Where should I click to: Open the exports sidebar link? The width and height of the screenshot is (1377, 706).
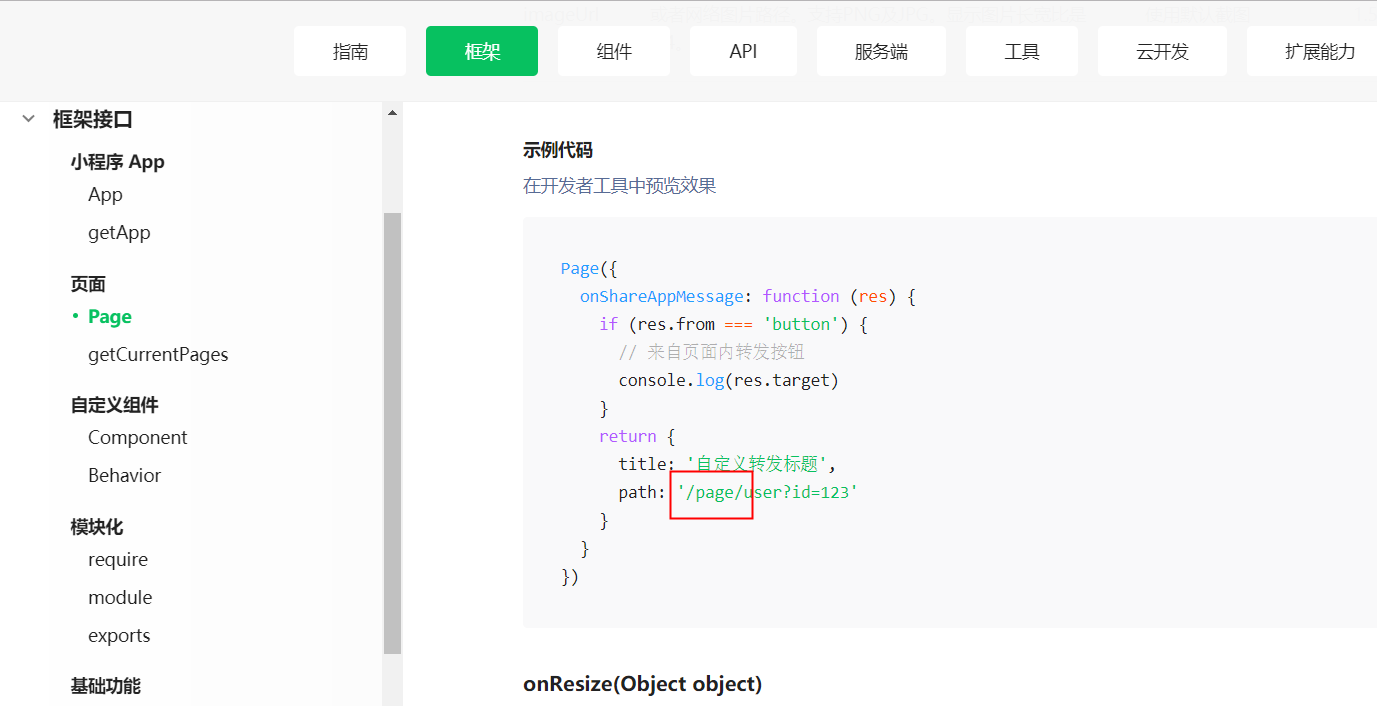click(119, 636)
